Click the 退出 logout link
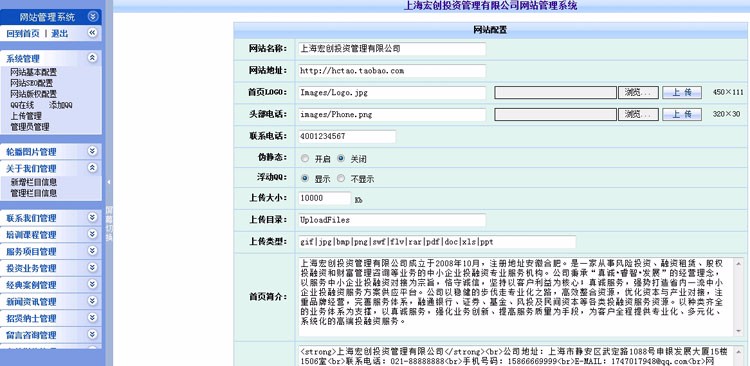Screen dimensions: 750x366 coord(60,33)
